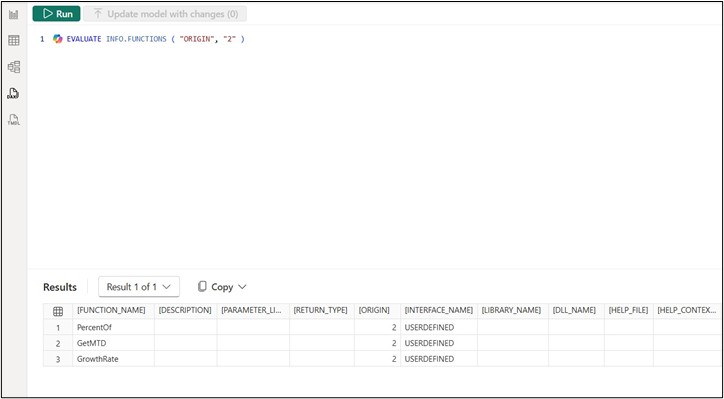
Task: Open TMDL view sidebar icon
Action: [x=14, y=120]
